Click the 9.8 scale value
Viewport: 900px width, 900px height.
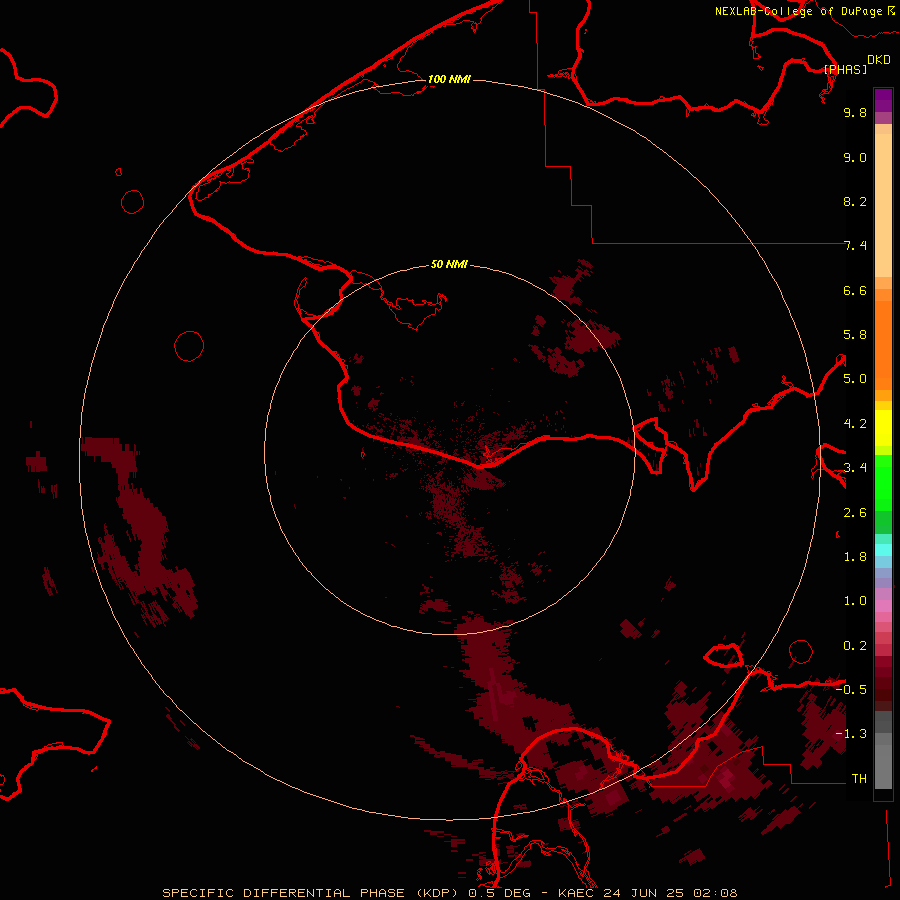pyautogui.click(x=855, y=112)
